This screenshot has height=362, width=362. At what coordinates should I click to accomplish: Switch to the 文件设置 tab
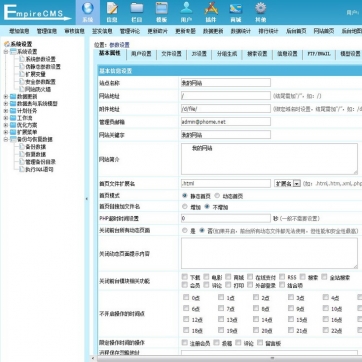click(171, 54)
